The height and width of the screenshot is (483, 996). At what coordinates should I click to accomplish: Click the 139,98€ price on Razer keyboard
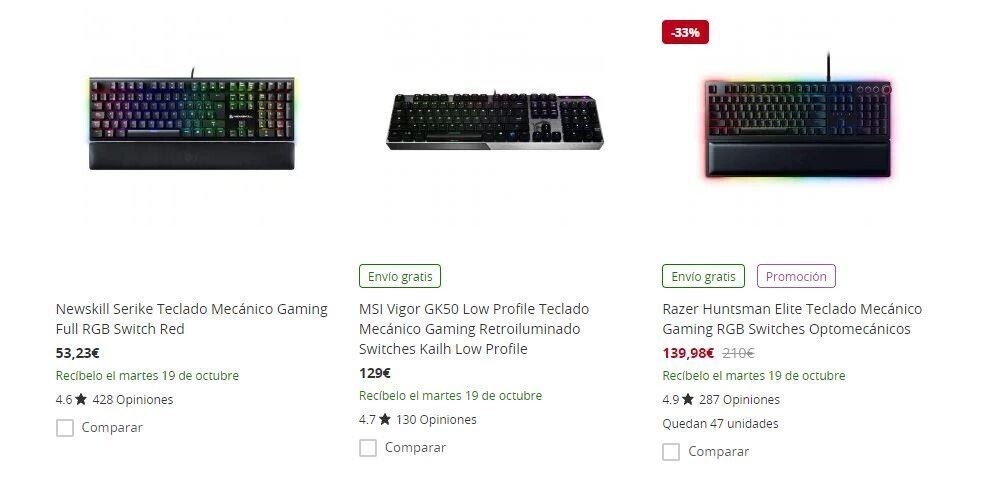pos(688,353)
